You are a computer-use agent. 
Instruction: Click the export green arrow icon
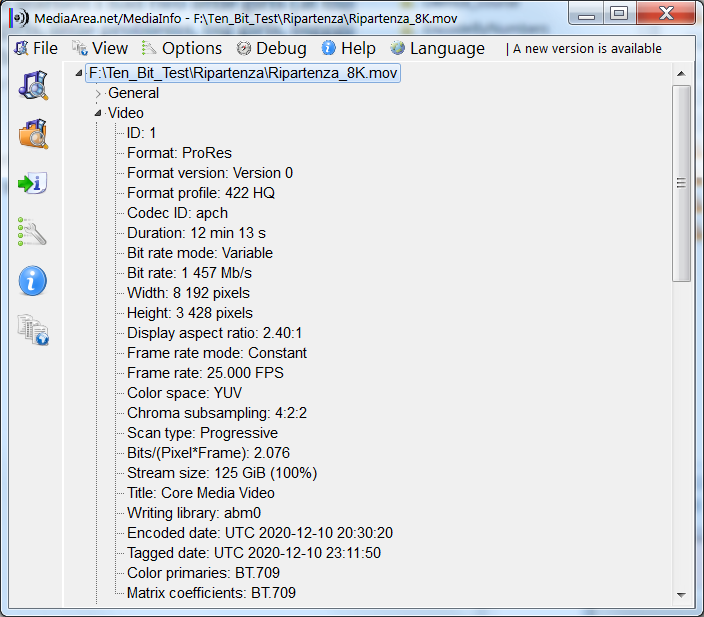pos(32,183)
